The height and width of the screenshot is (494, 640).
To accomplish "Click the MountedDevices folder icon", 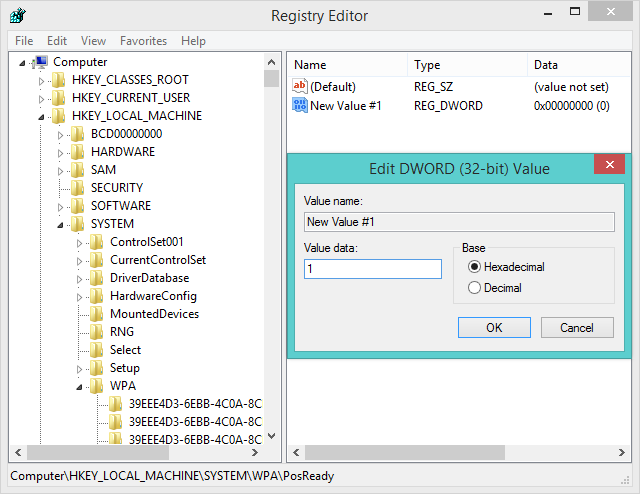I will (97, 314).
